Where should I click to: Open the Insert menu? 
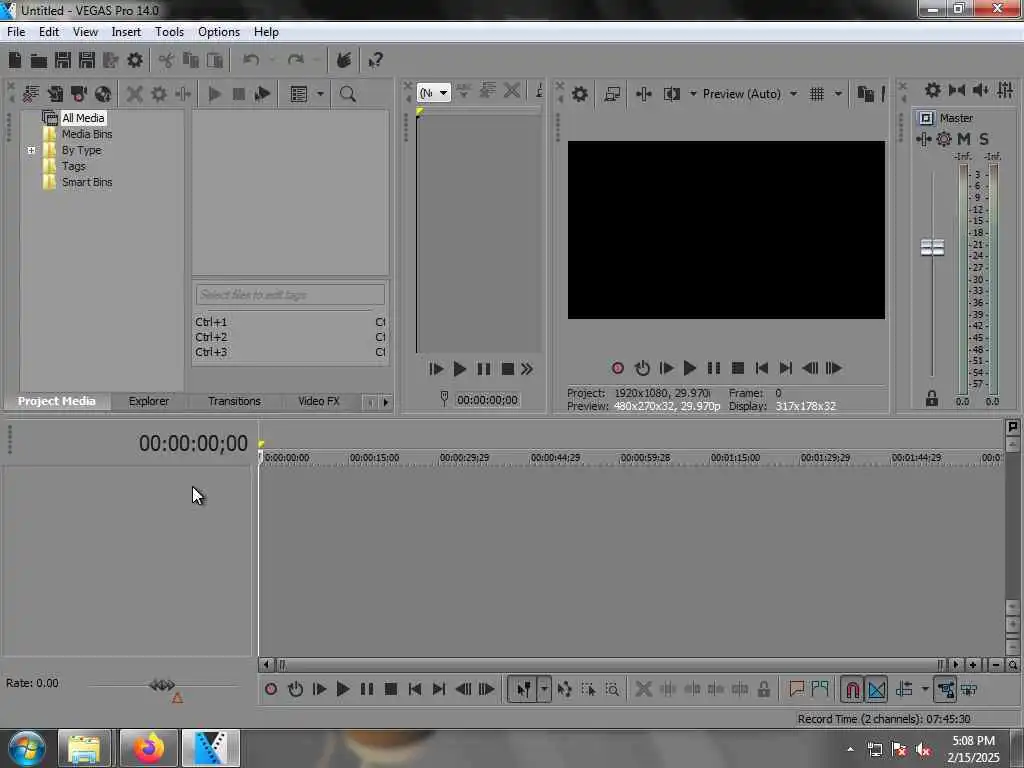tap(126, 32)
